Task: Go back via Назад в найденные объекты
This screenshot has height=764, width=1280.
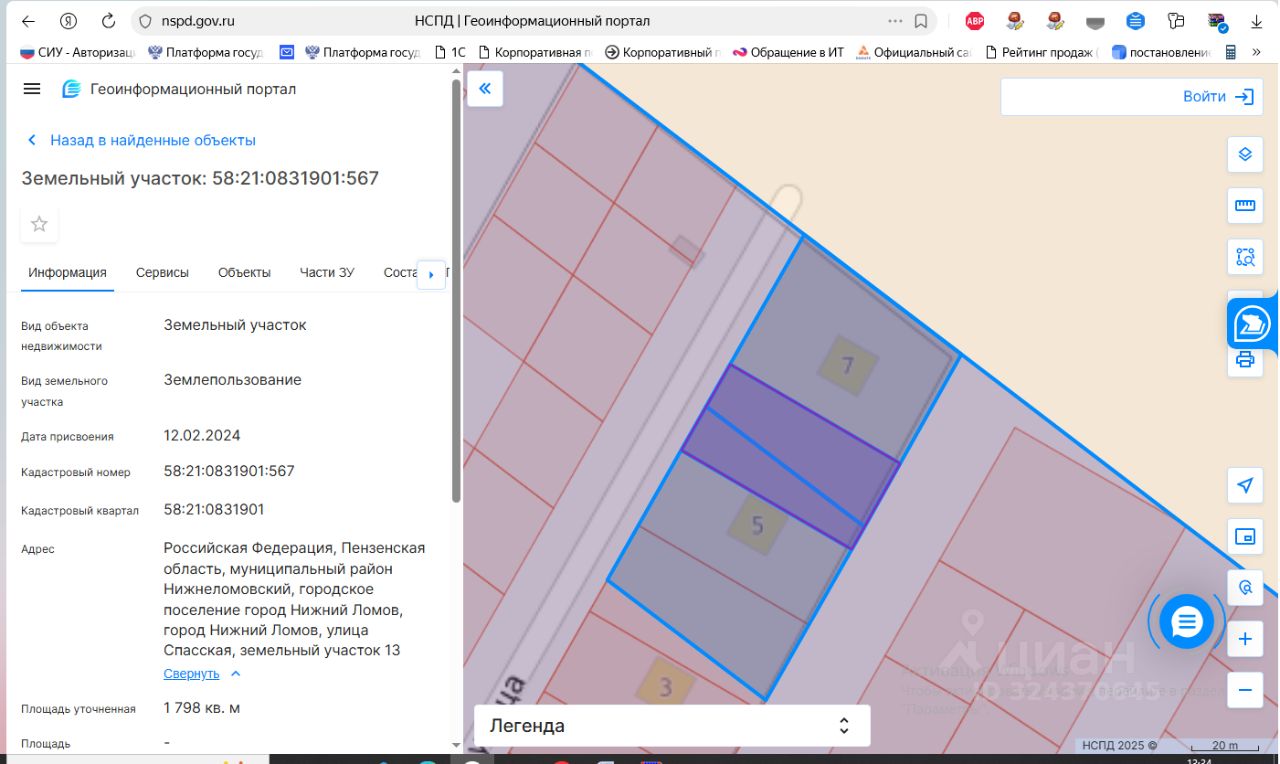Action: [x=141, y=140]
